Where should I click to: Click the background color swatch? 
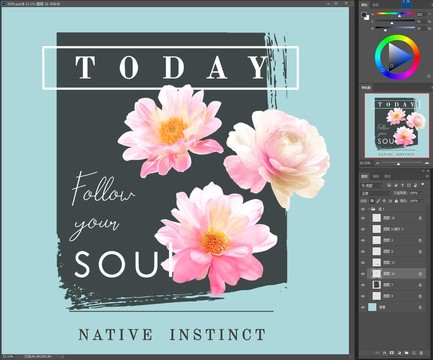367,18
